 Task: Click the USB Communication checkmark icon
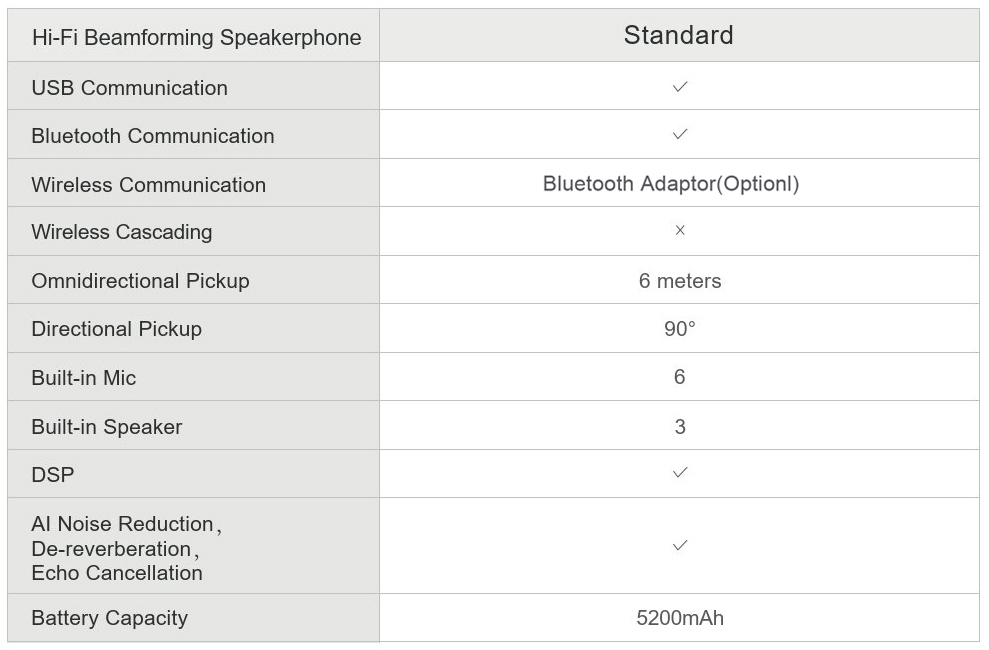[679, 87]
